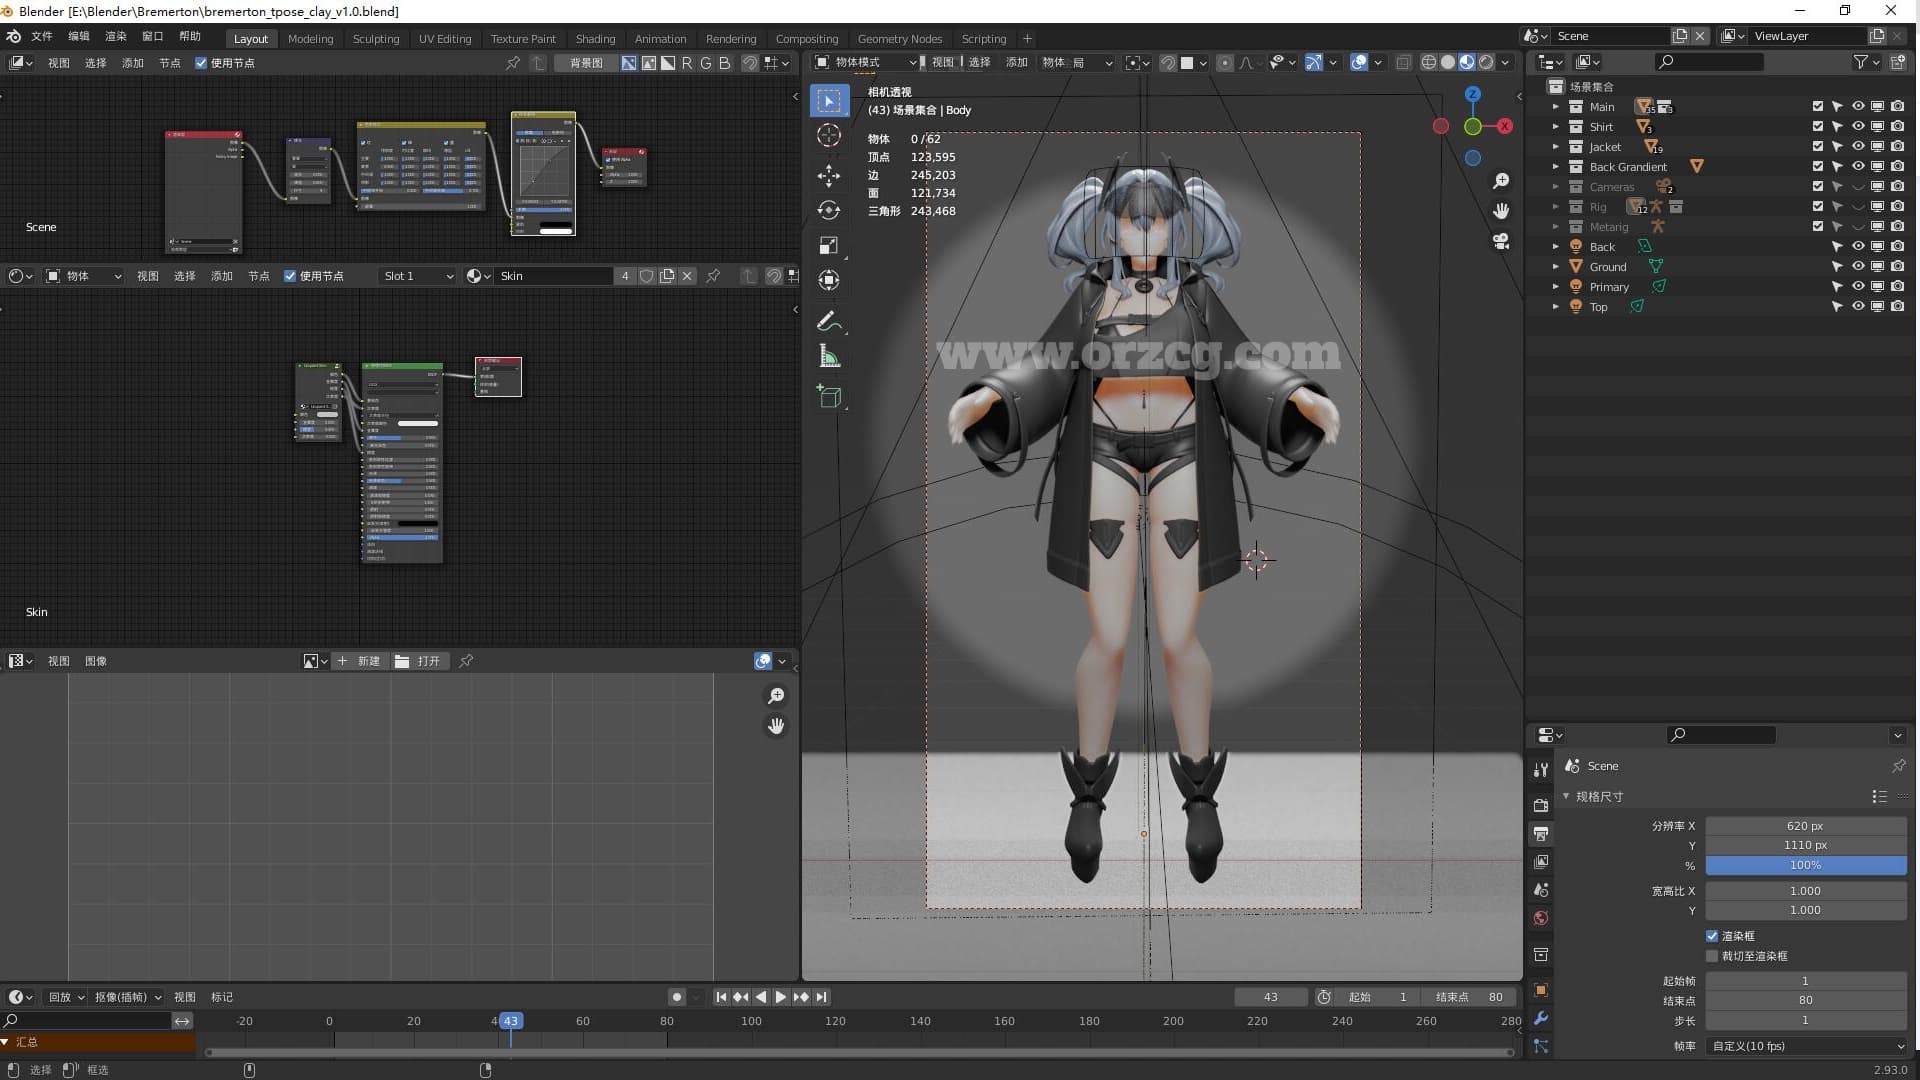
Task: Open the Render properties tab
Action: [1541, 805]
